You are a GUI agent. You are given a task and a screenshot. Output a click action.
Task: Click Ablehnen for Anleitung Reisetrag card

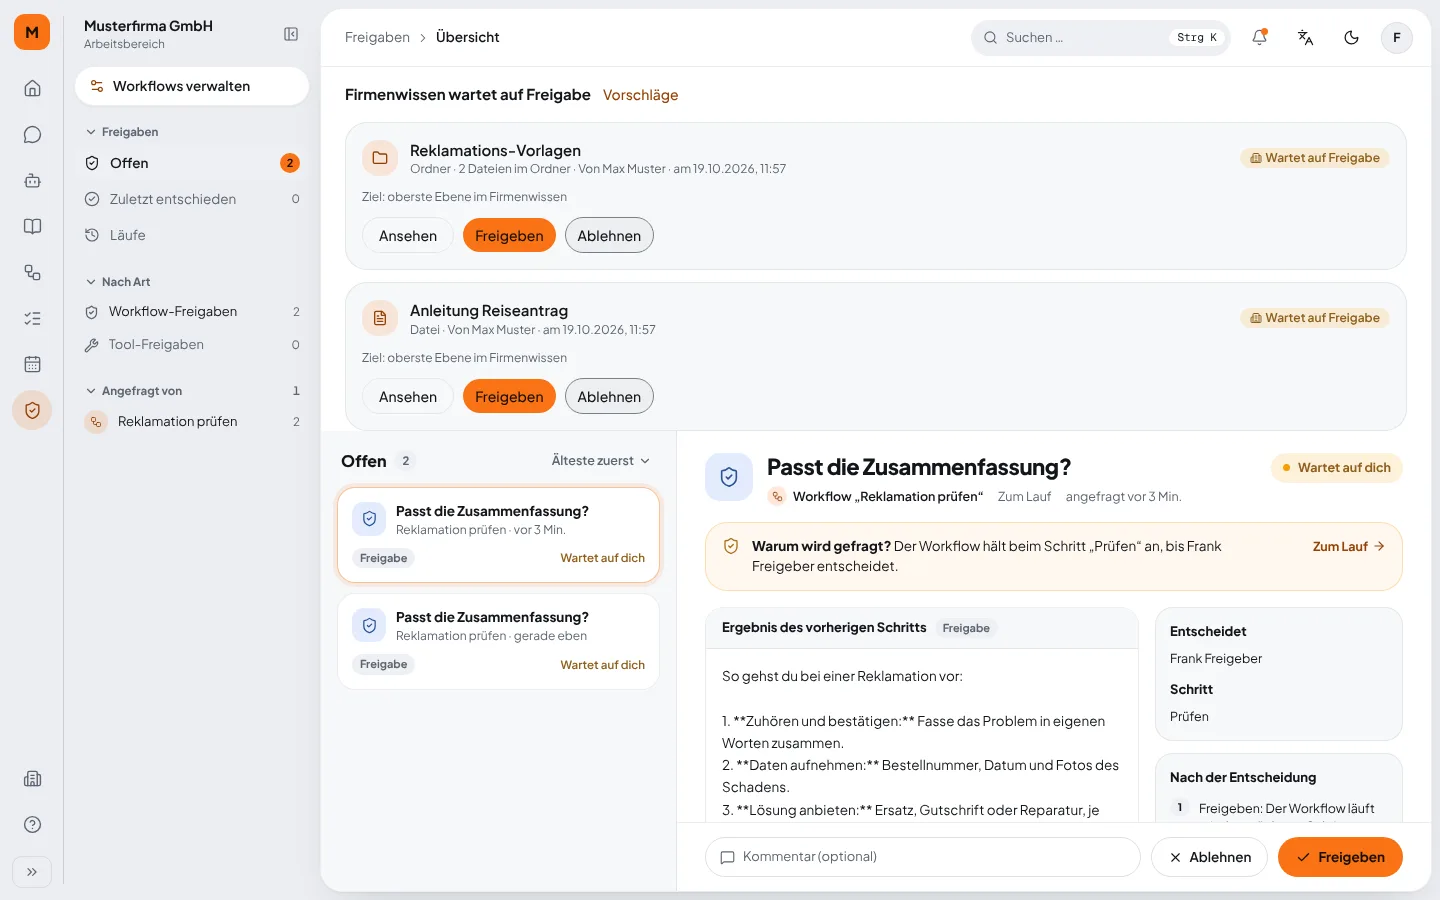coord(609,397)
